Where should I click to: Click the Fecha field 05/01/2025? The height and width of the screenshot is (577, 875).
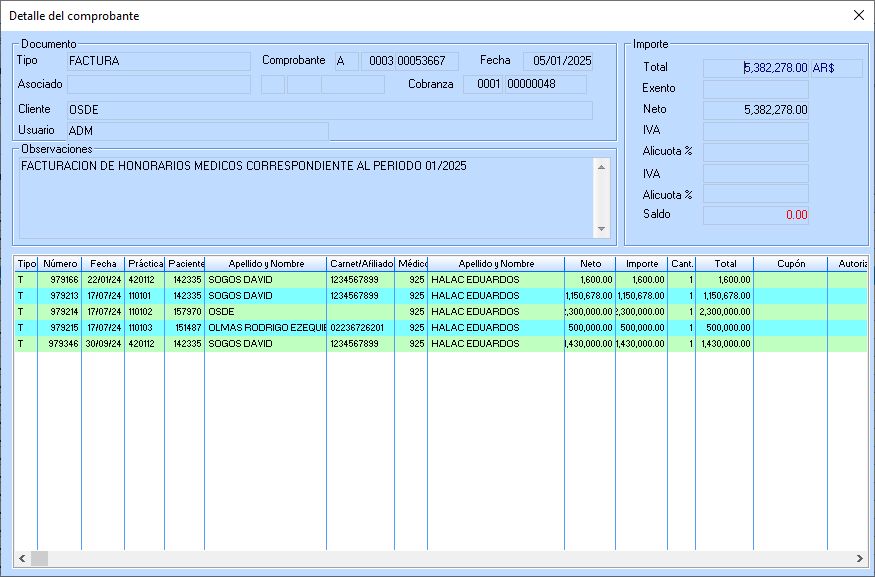tap(558, 61)
